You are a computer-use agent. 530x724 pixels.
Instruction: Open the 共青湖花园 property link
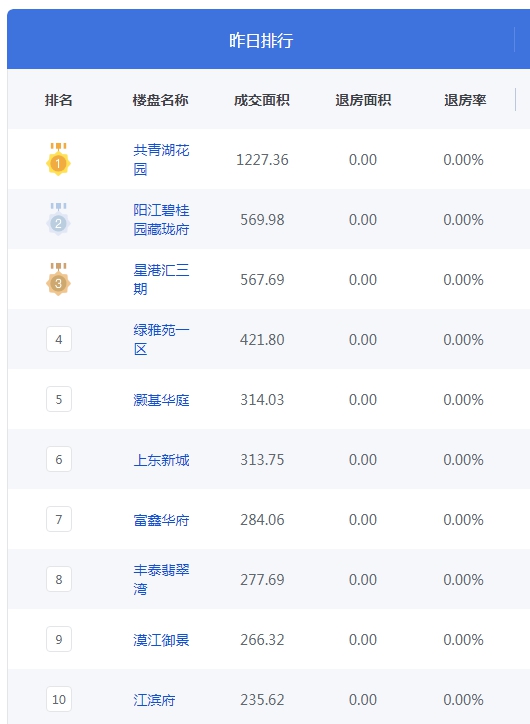pyautogui.click(x=161, y=159)
